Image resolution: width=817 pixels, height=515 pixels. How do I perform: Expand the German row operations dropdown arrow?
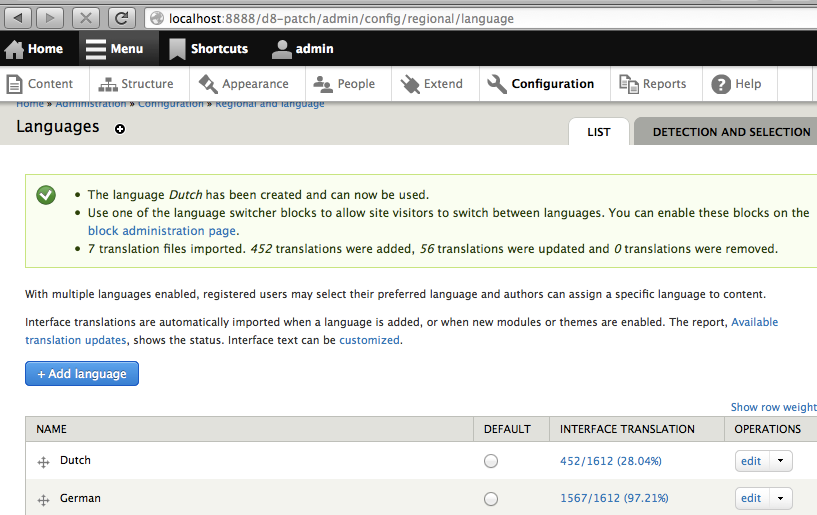781,498
